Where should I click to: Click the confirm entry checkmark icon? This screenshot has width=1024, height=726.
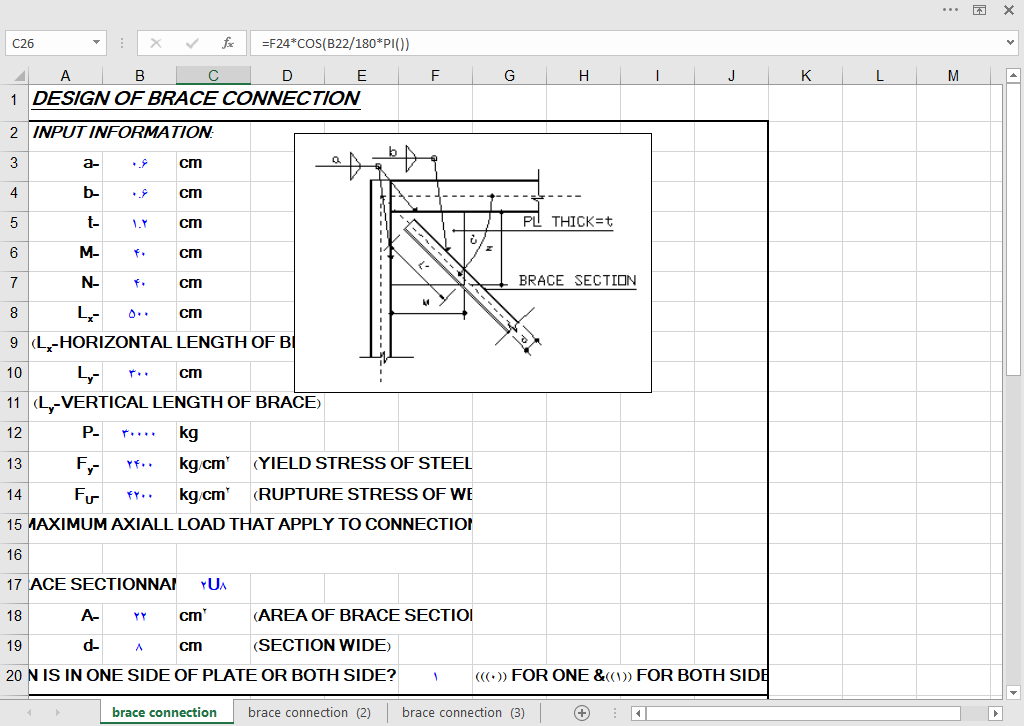tap(192, 43)
